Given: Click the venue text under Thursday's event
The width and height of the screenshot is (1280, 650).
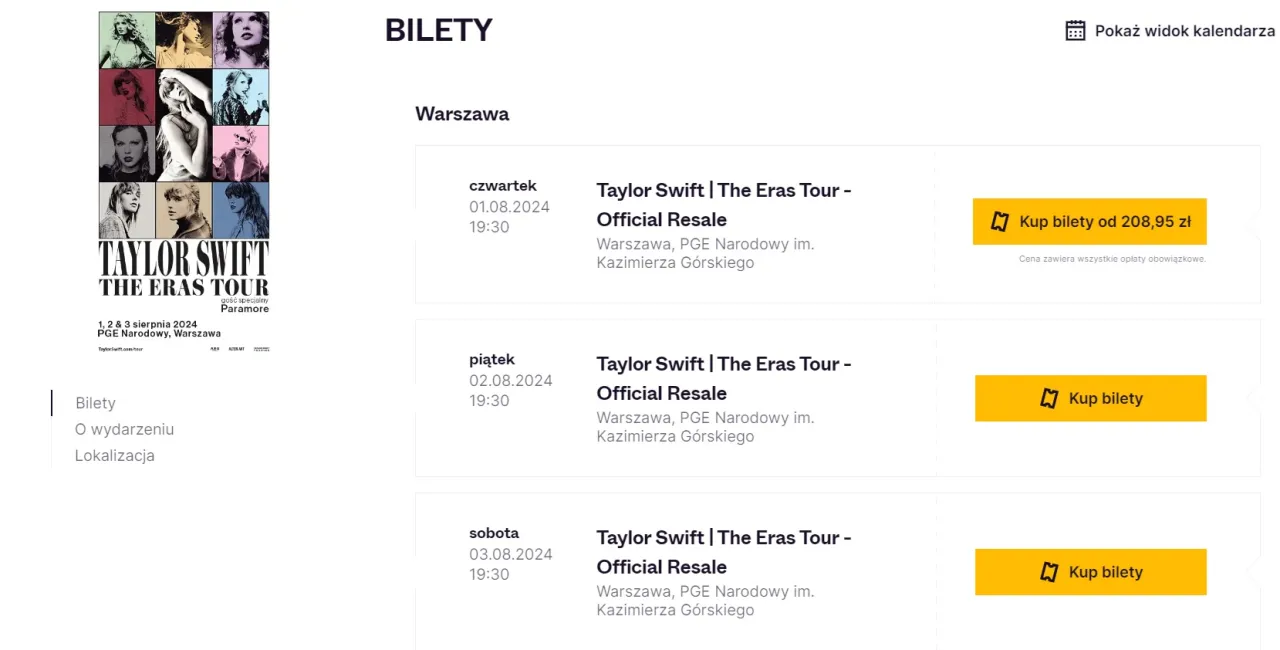Looking at the screenshot, I should 705,253.
